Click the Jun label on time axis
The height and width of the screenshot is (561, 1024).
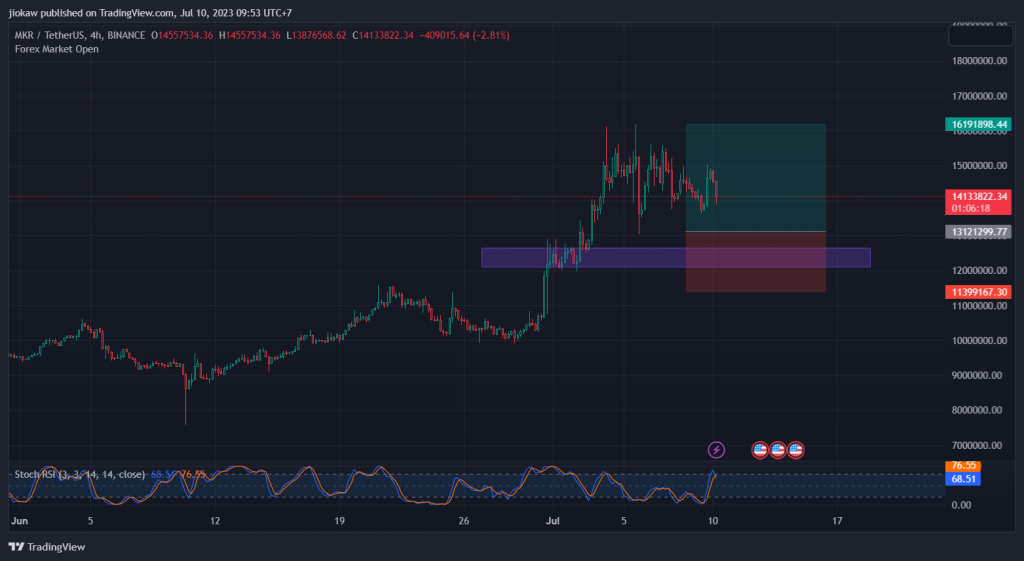tap(20, 521)
